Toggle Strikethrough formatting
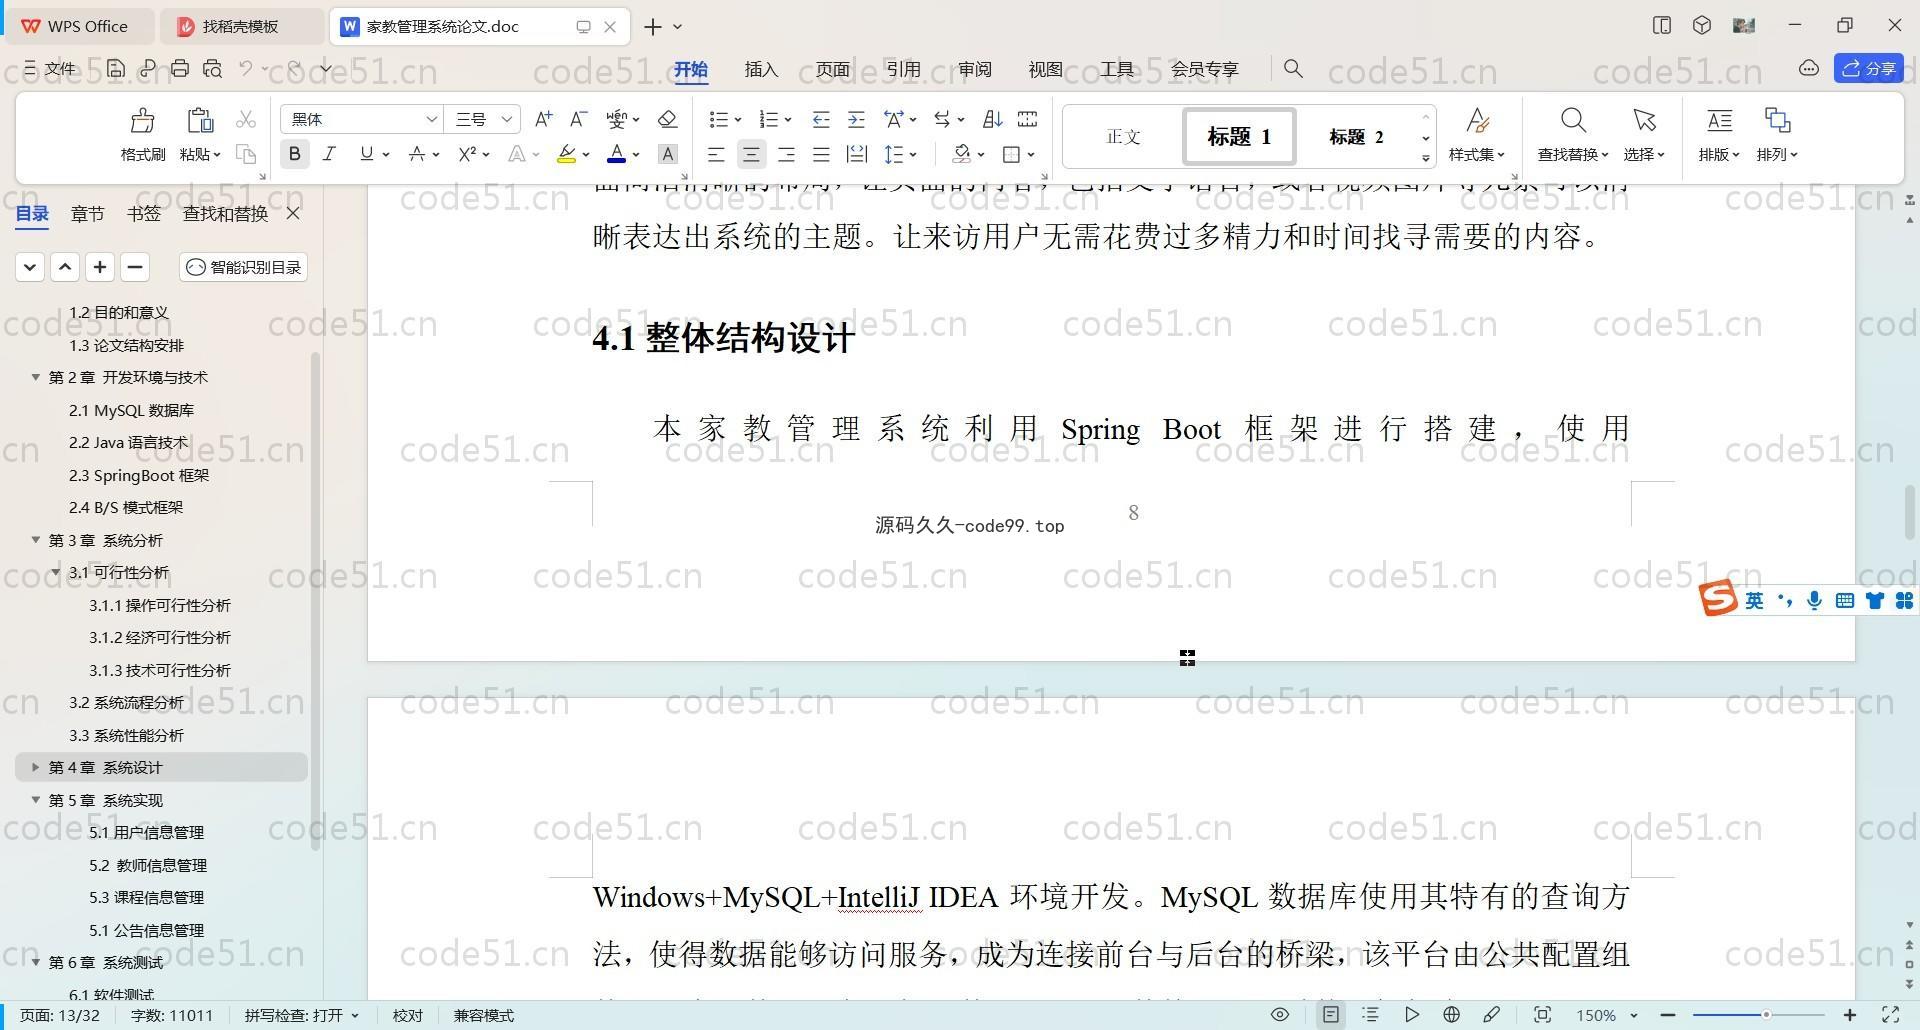Screen dimensions: 1920x1030 417,154
